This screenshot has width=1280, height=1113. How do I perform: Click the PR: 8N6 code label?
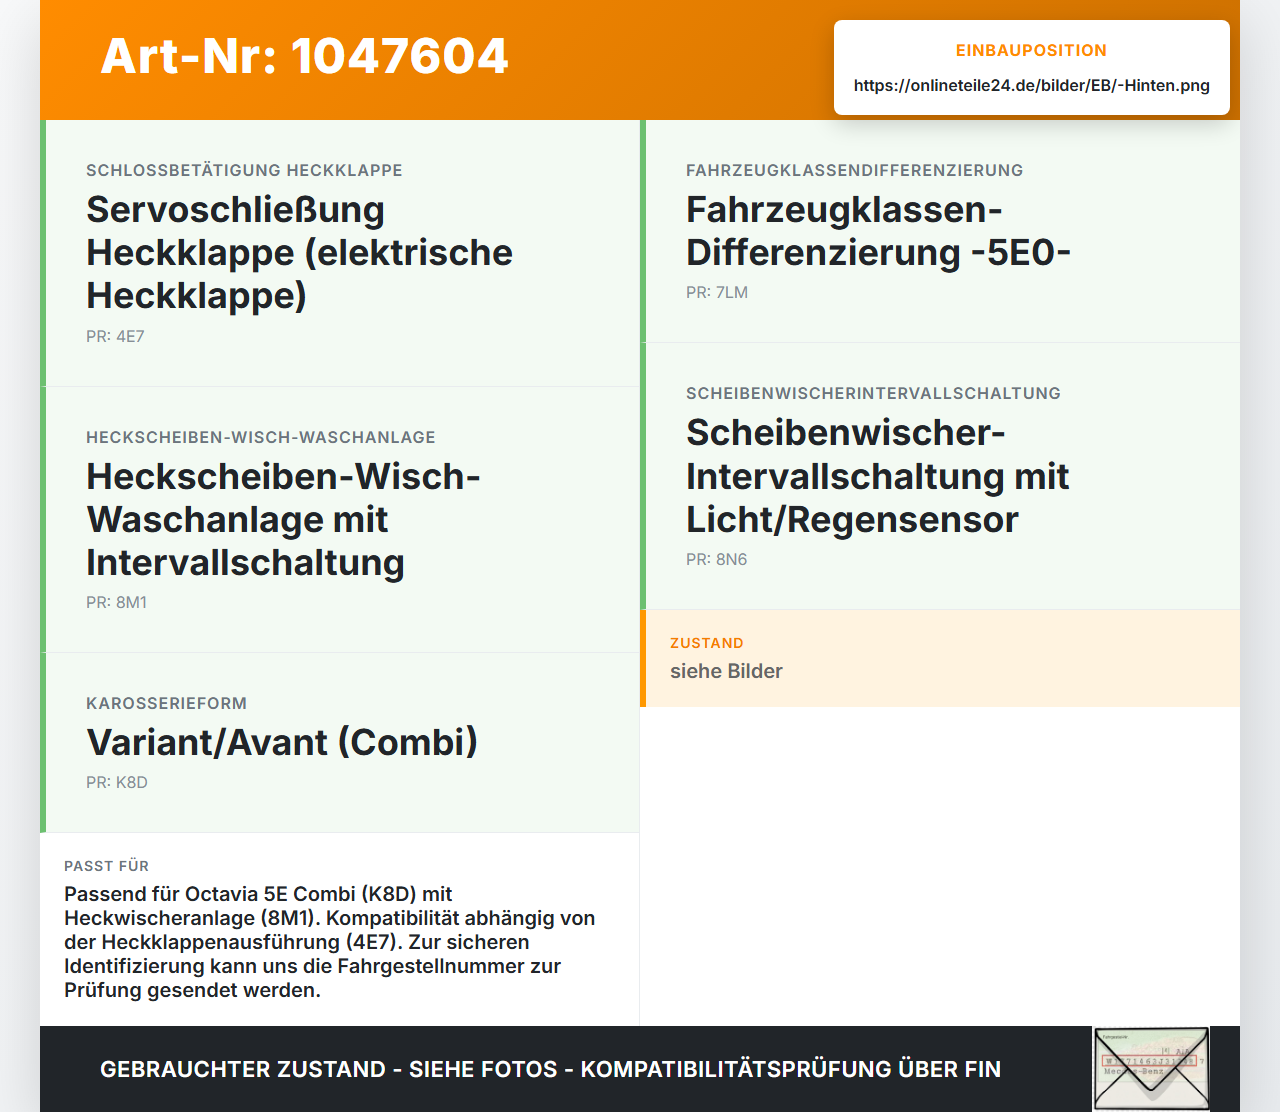click(717, 559)
